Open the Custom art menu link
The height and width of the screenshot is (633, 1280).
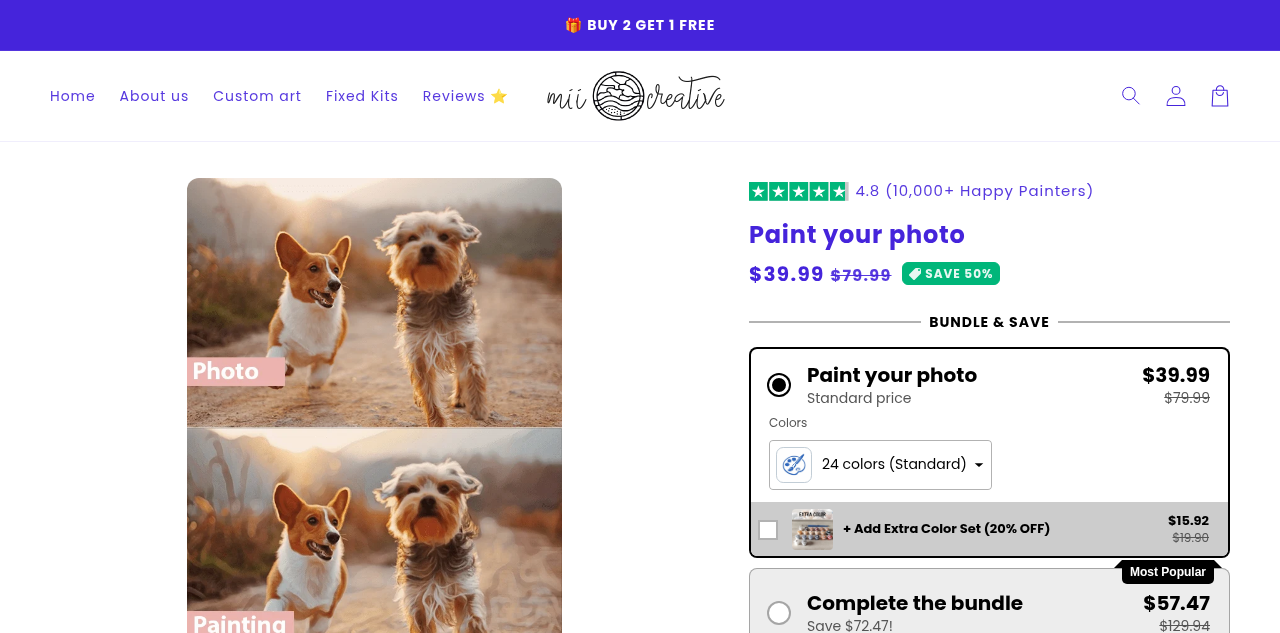click(257, 96)
